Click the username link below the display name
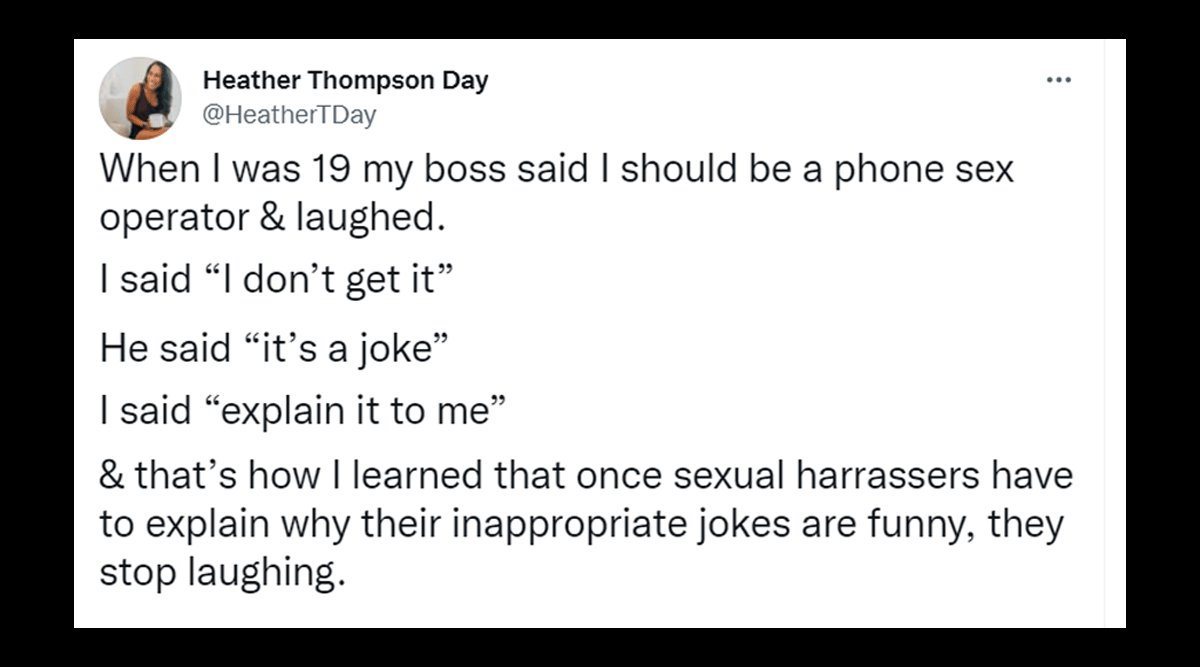The width and height of the screenshot is (1200, 667). tap(290, 114)
